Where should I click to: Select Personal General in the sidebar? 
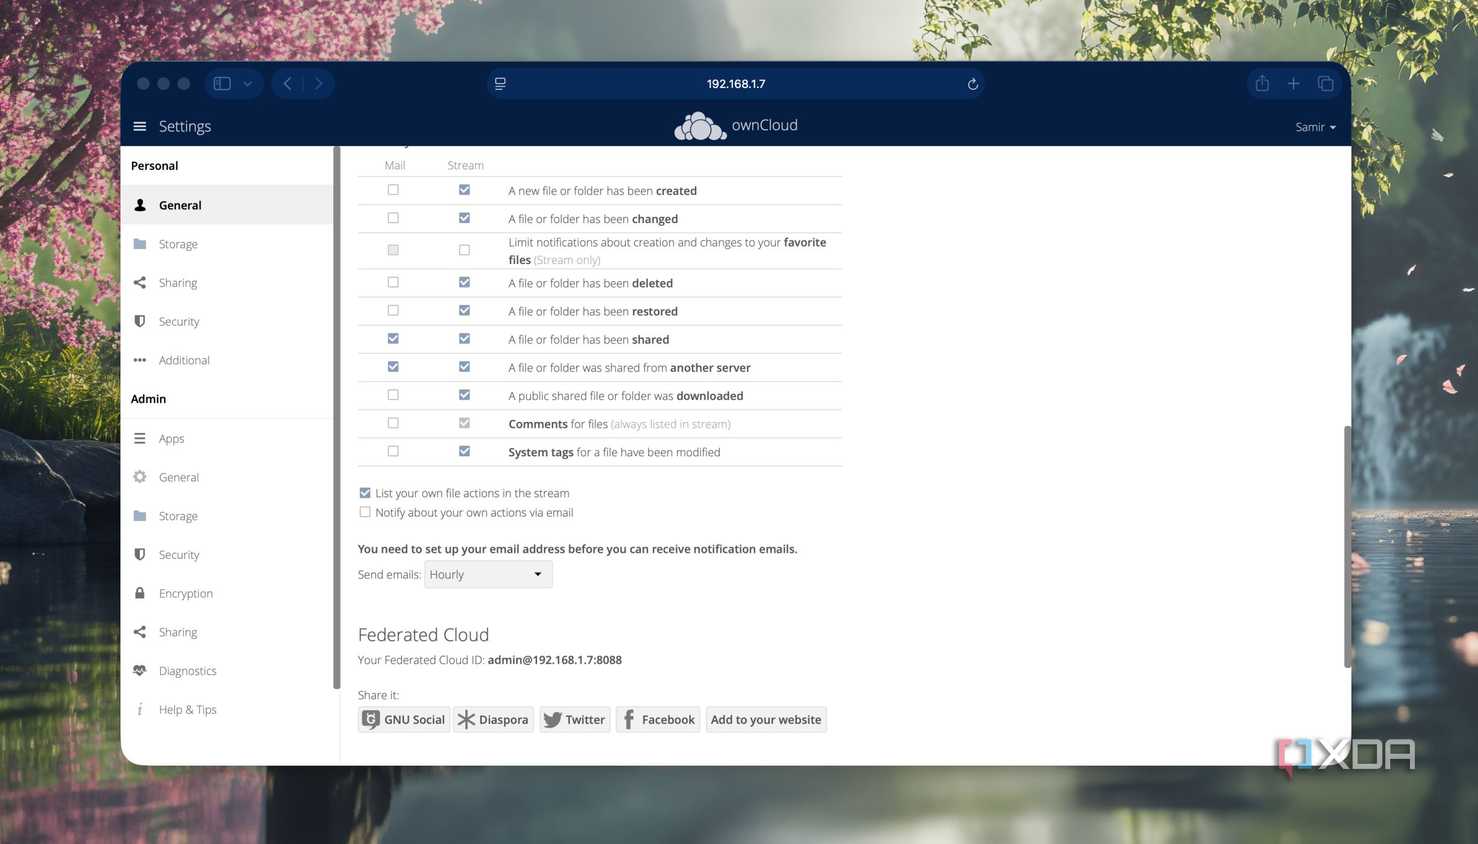click(227, 205)
